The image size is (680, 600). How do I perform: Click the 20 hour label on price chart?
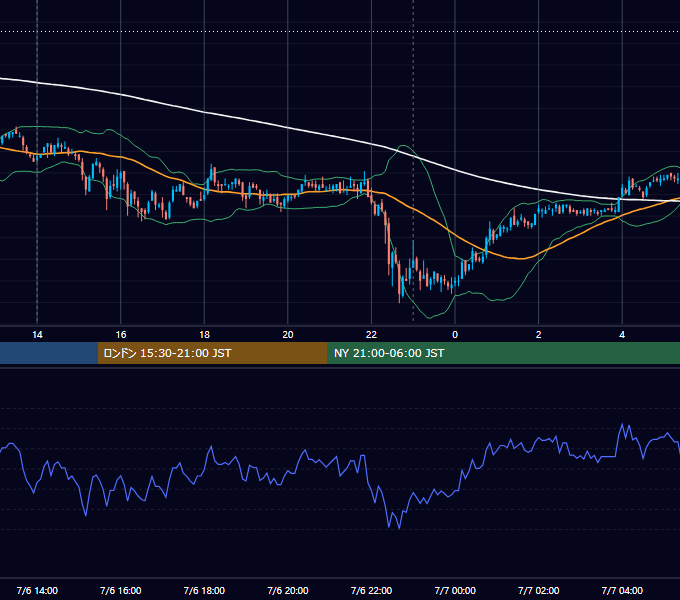pos(288,335)
